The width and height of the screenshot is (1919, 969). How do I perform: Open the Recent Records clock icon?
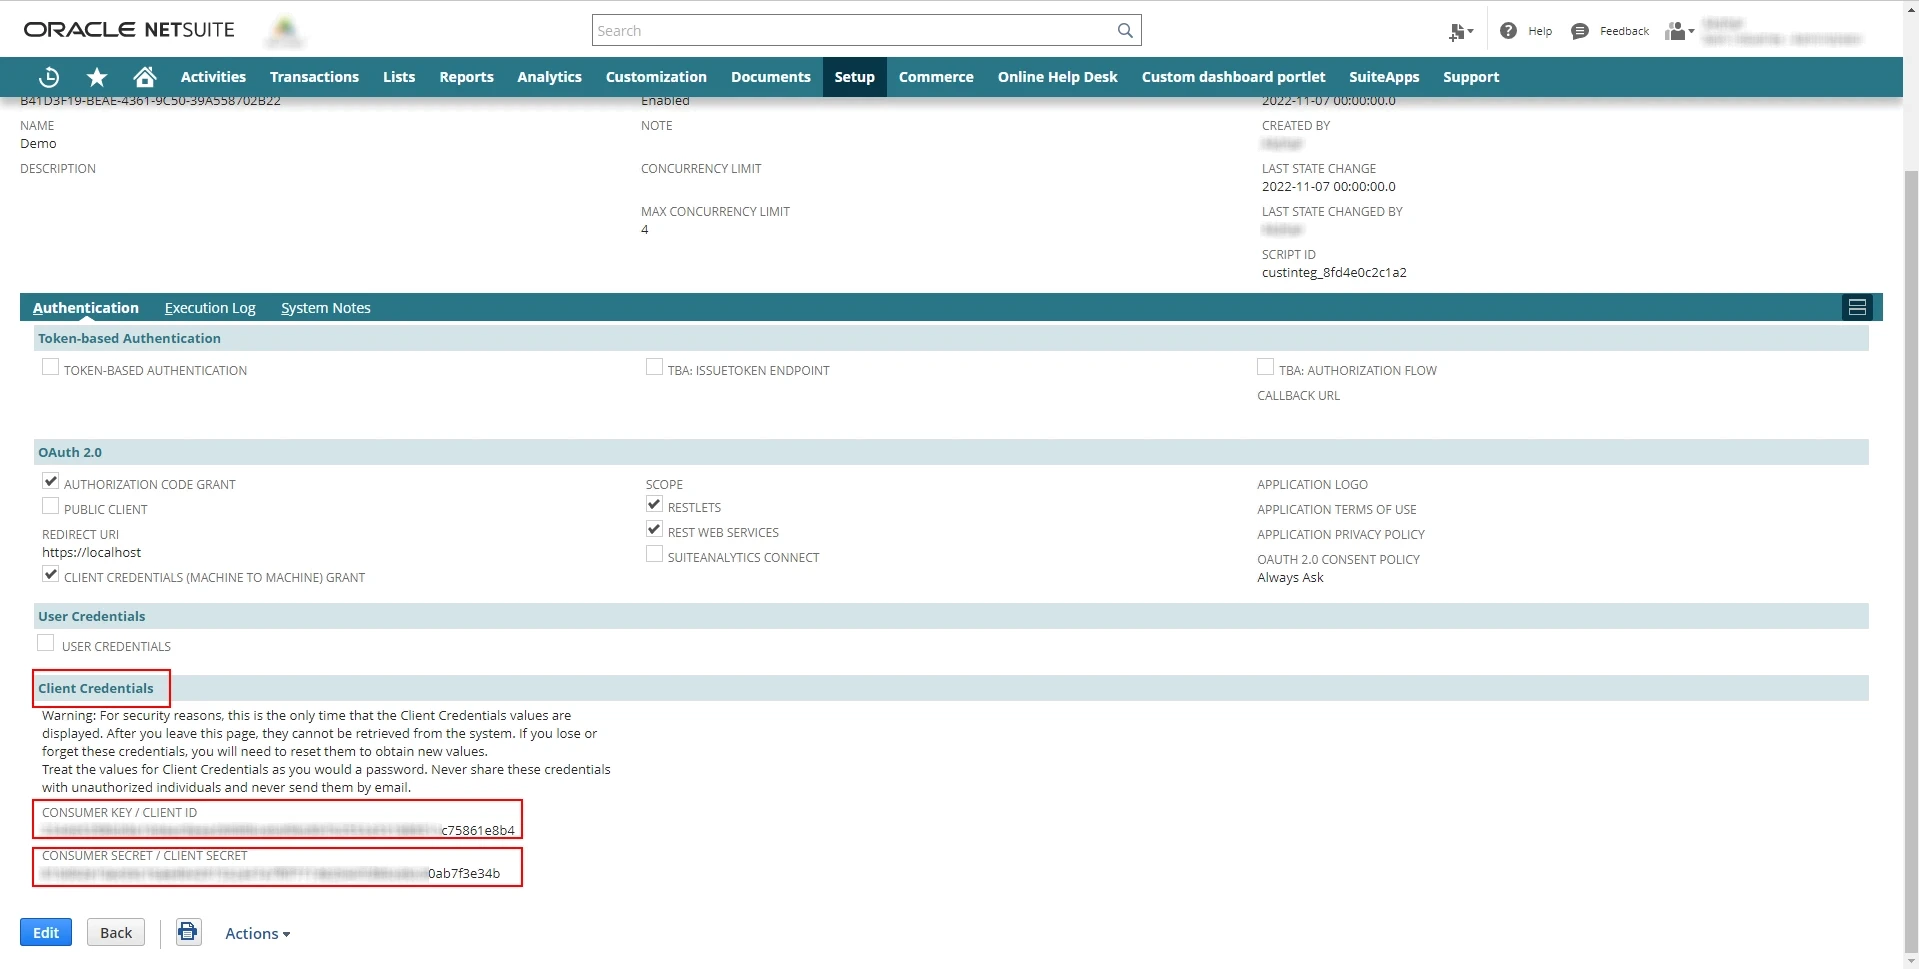pos(49,77)
